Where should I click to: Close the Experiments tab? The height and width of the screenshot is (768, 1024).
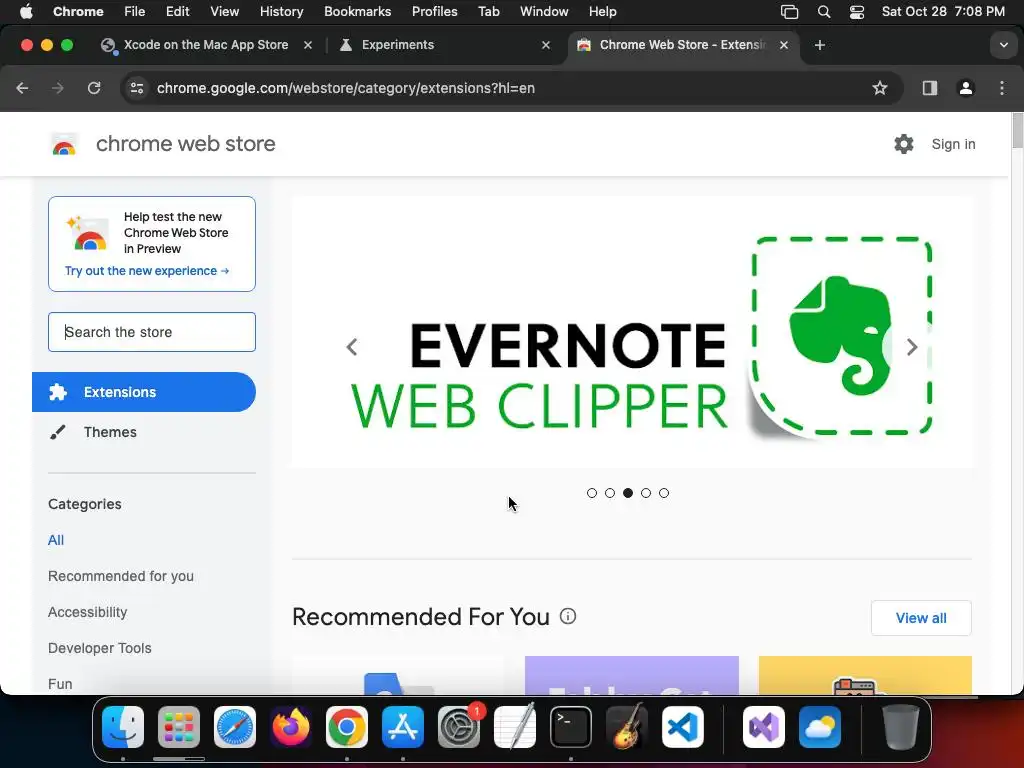pyautogui.click(x=546, y=45)
